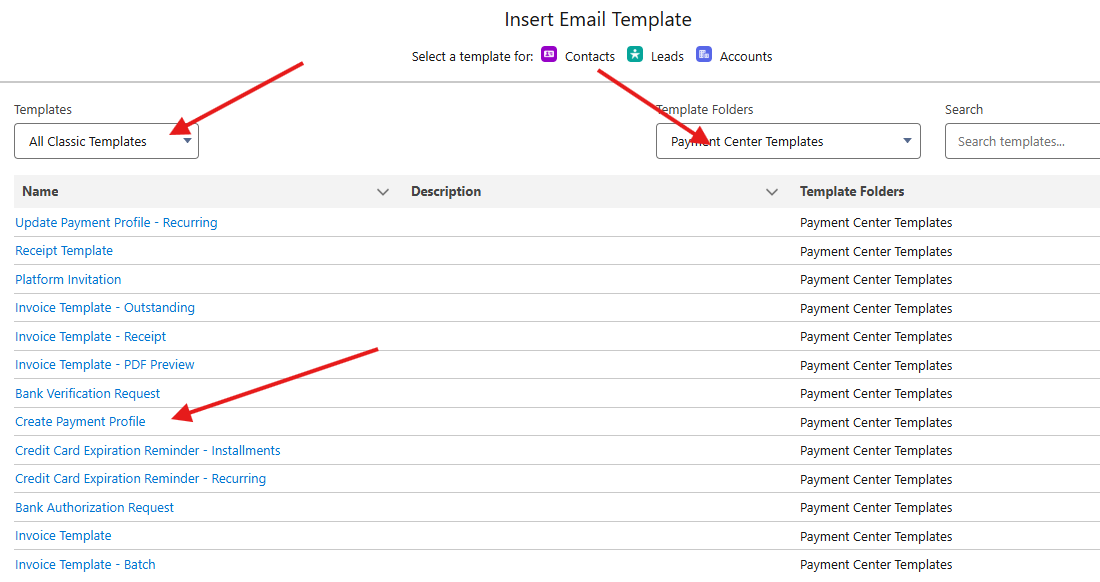Click folder cell in Platform Invitation row
The image size is (1100, 582).
click(876, 279)
